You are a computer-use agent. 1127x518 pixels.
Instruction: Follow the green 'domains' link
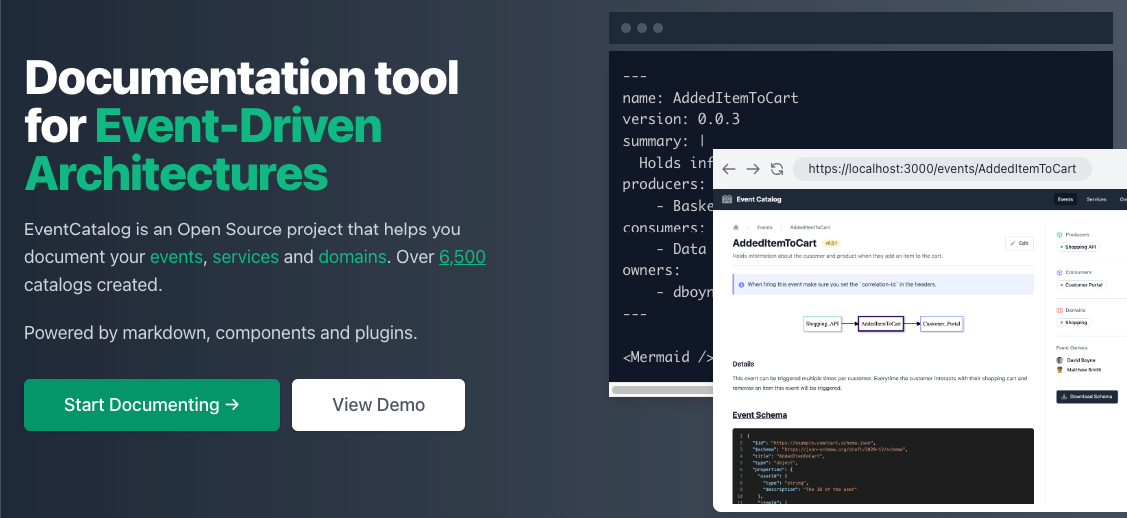click(x=352, y=256)
